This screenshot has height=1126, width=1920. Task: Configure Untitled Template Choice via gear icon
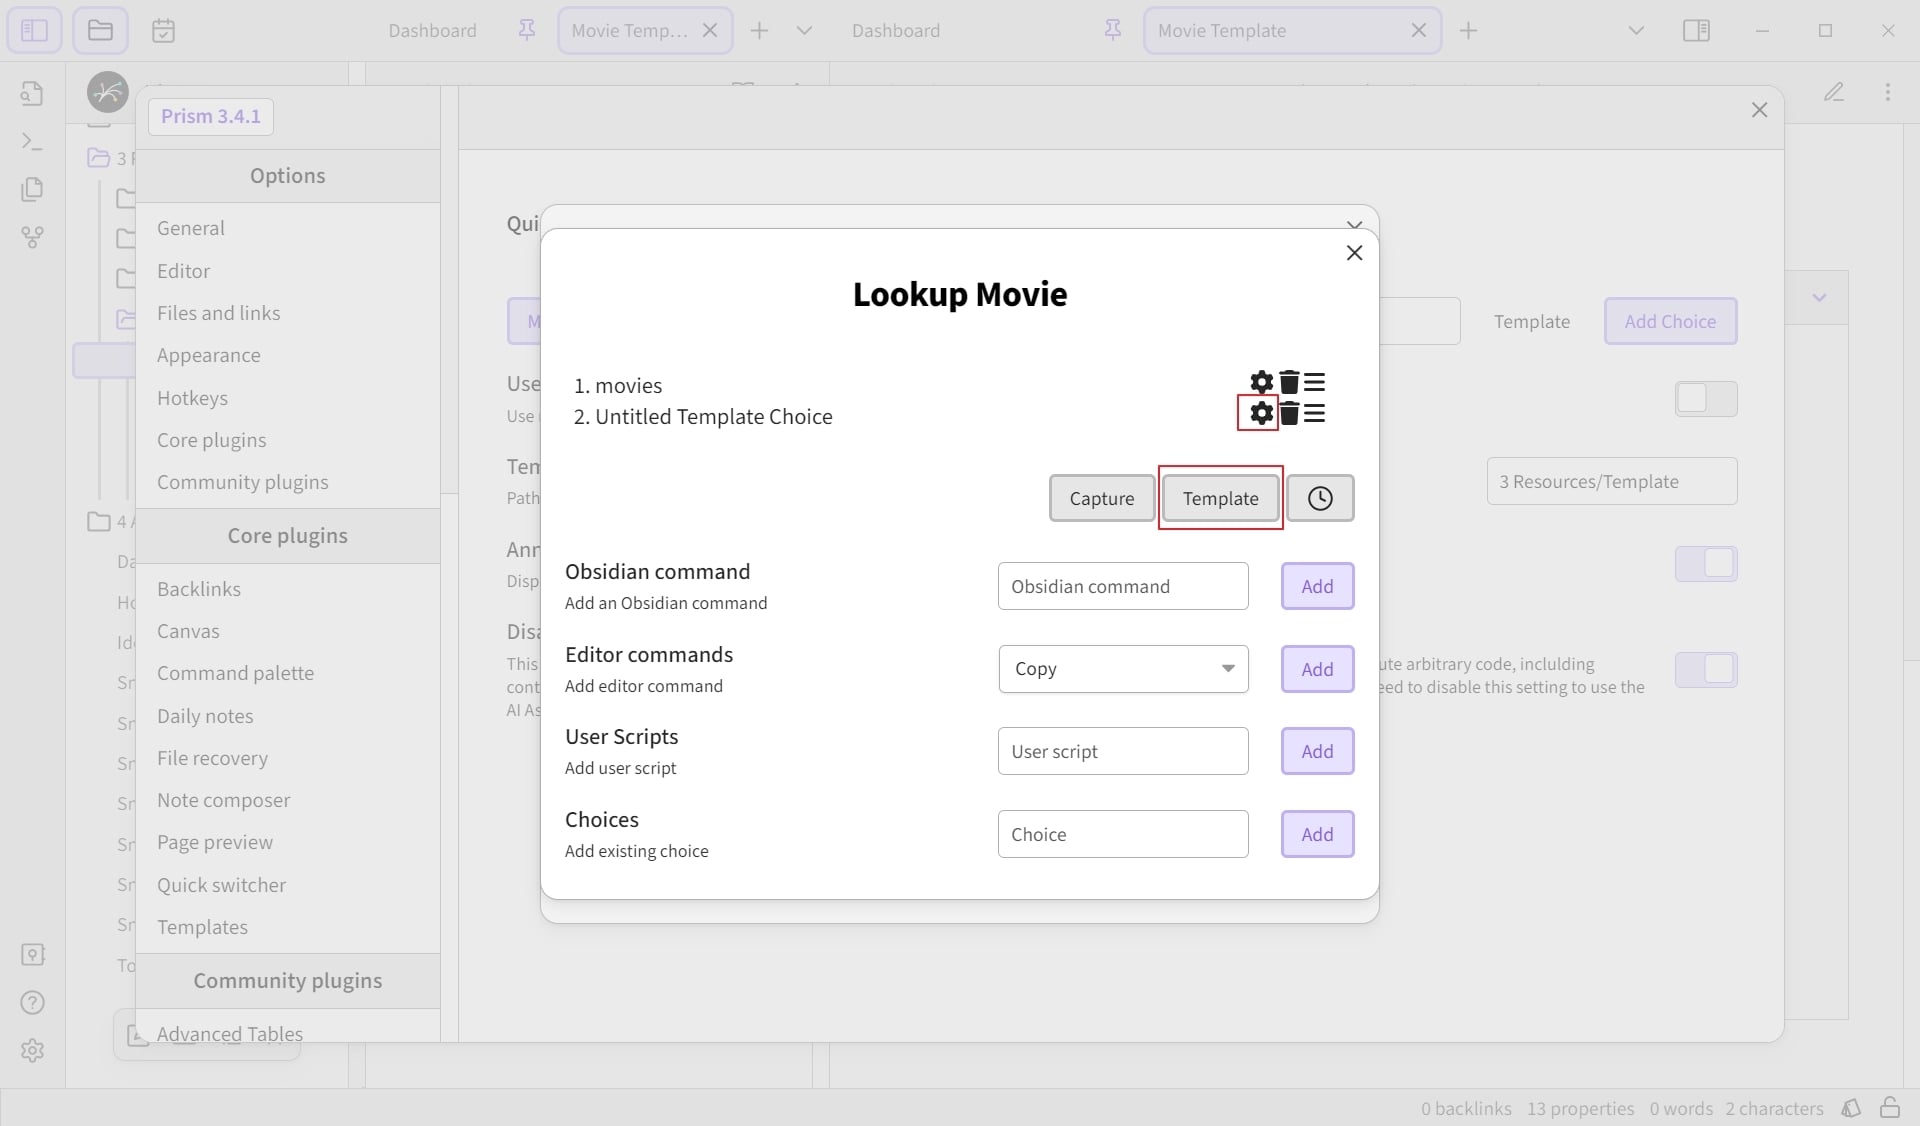coord(1261,413)
